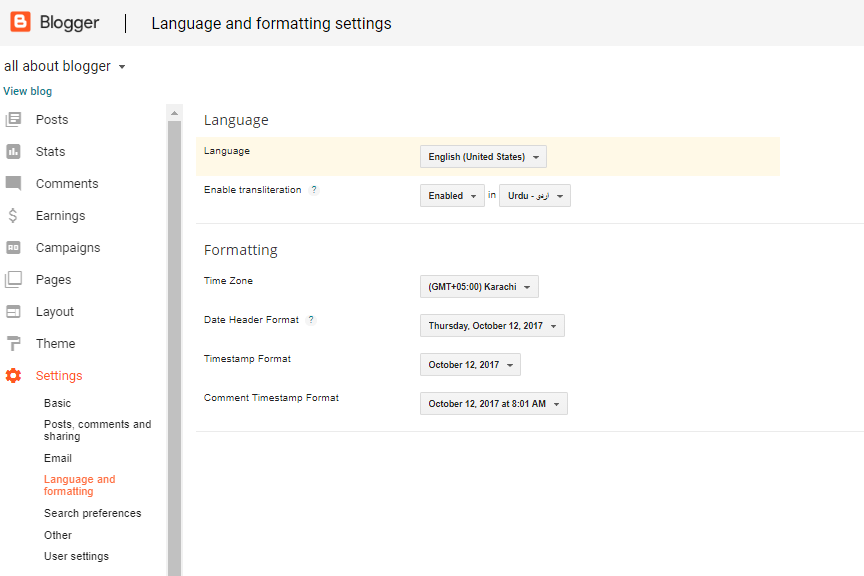Select the Pages icon

click(14, 279)
